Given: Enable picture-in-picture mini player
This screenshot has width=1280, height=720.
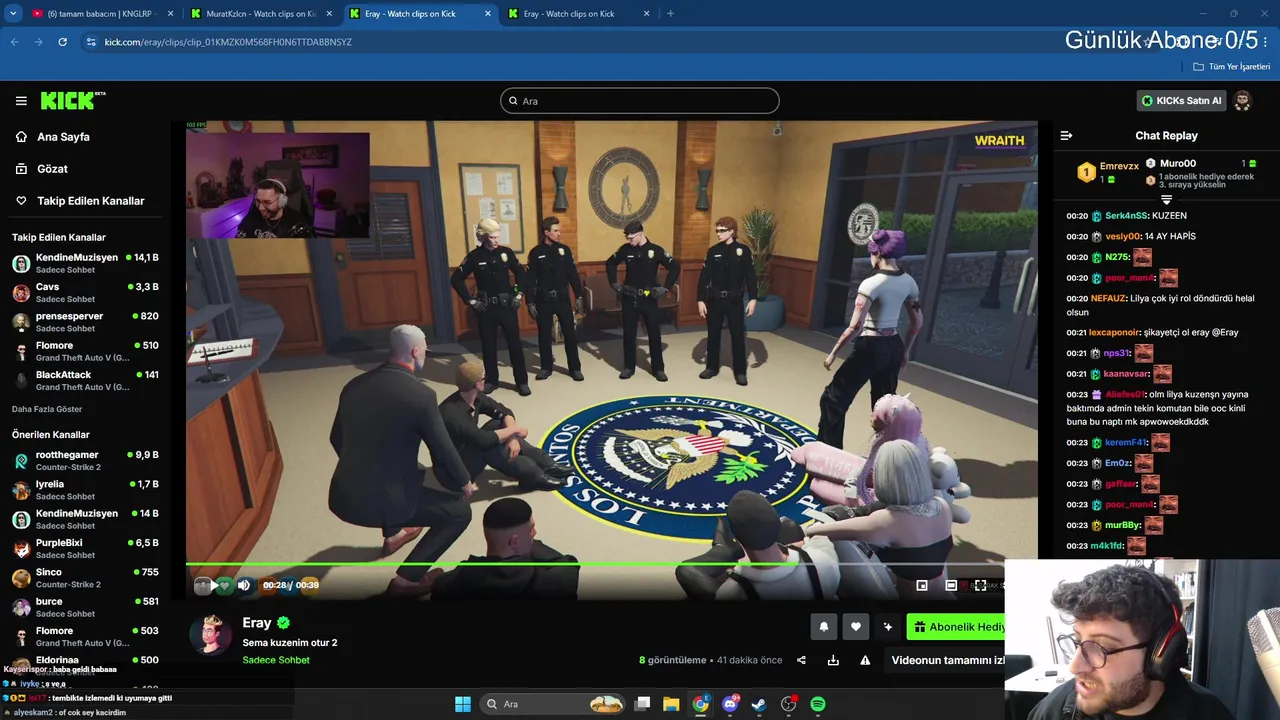Looking at the screenshot, I should click(922, 585).
